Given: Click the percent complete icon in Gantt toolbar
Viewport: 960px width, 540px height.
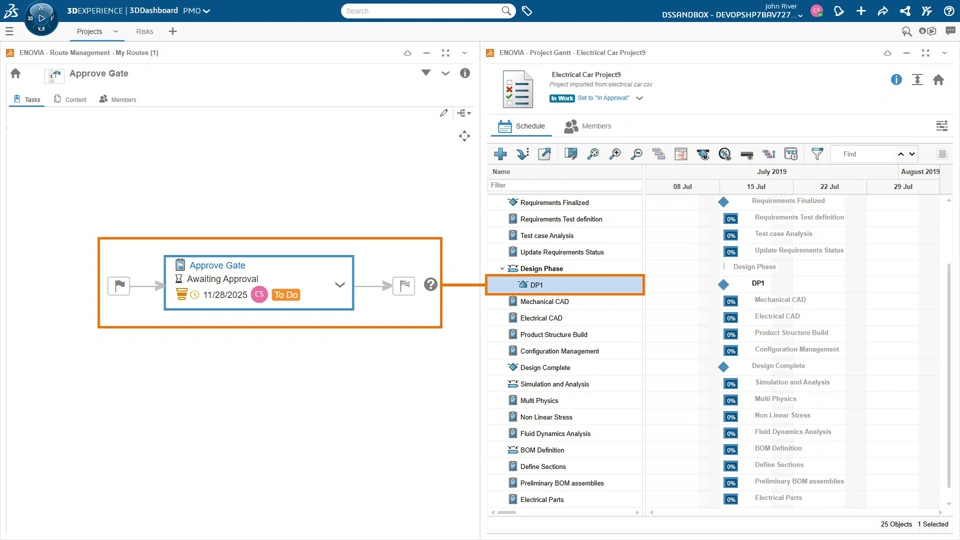Looking at the screenshot, I should pyautogui.click(x=725, y=154).
